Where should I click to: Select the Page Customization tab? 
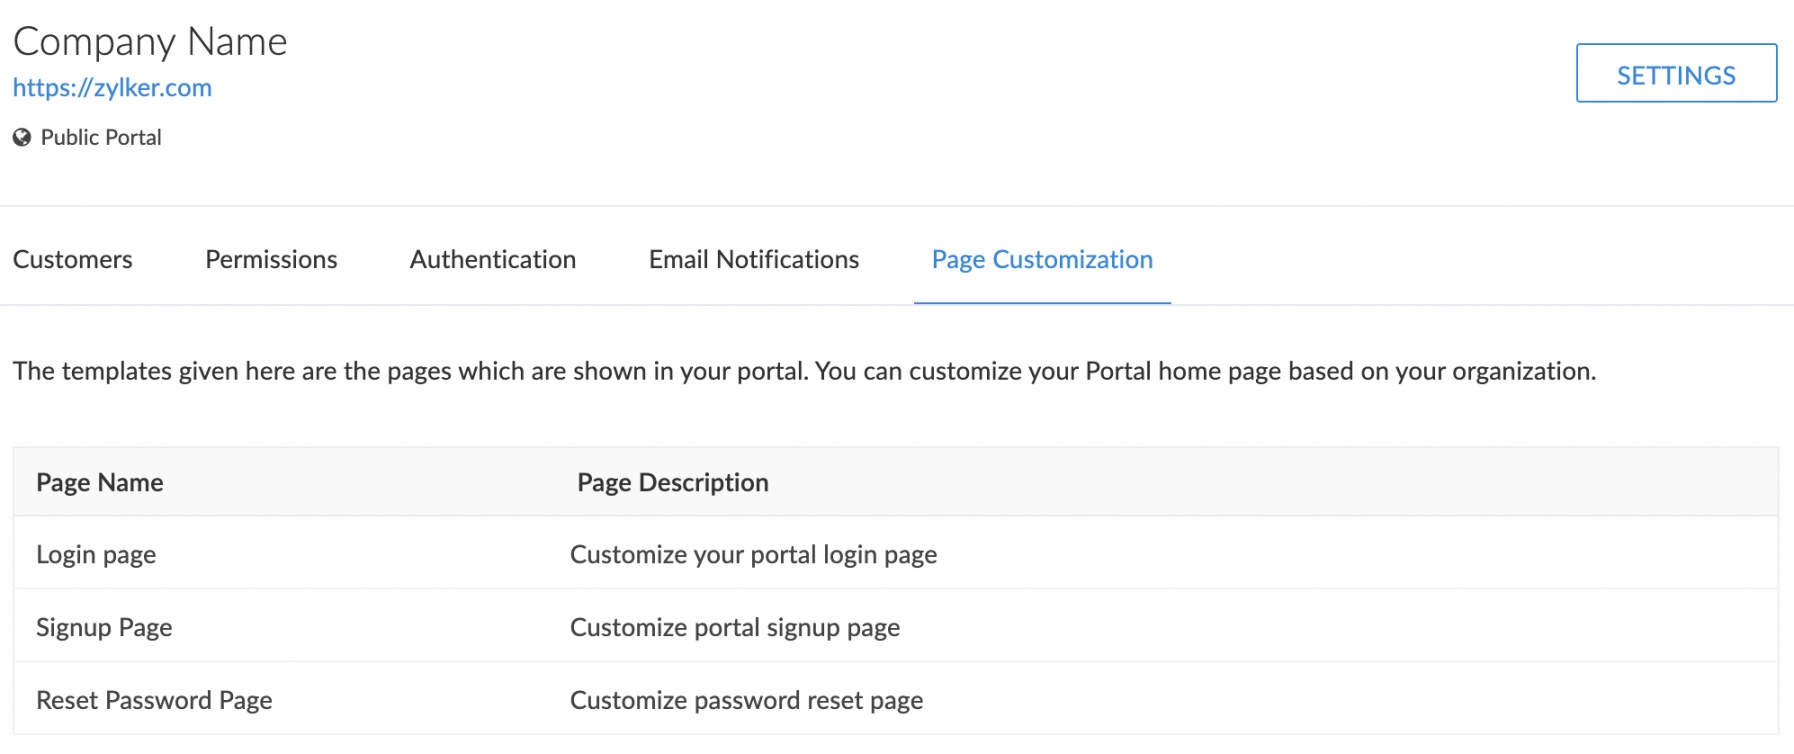[1042, 260]
